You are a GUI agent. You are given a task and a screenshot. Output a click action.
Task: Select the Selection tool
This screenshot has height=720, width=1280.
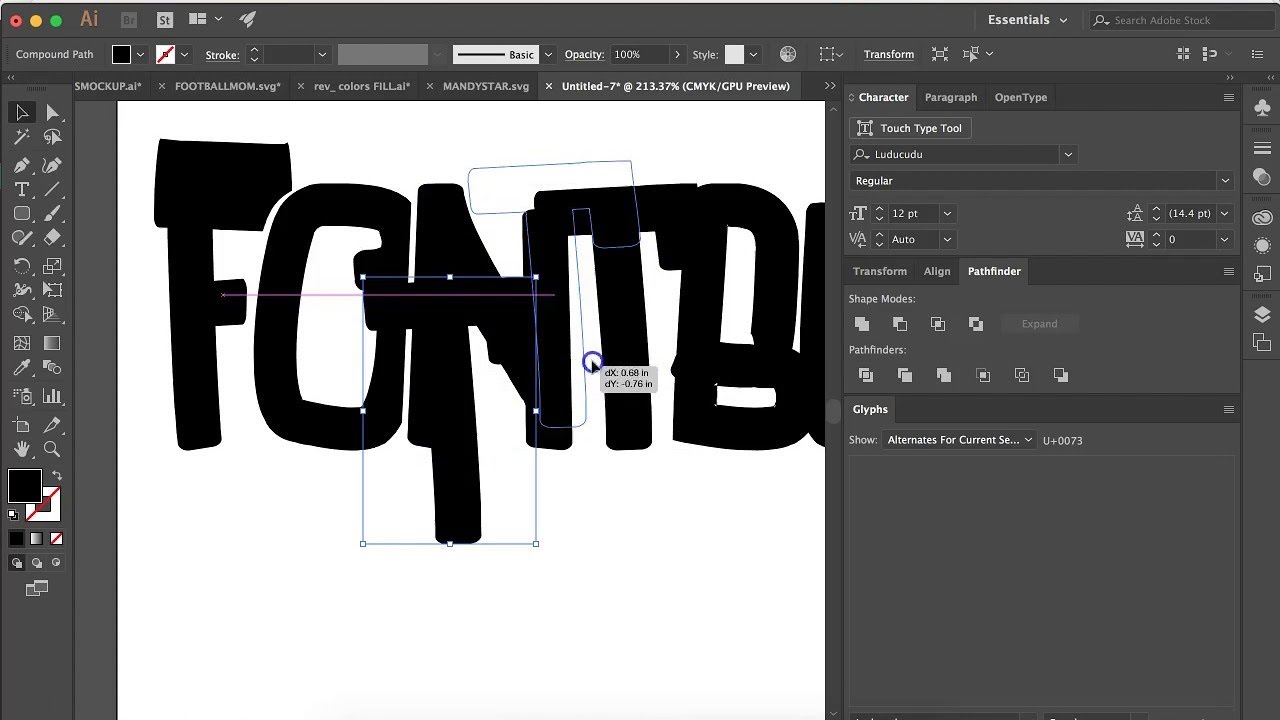22,113
